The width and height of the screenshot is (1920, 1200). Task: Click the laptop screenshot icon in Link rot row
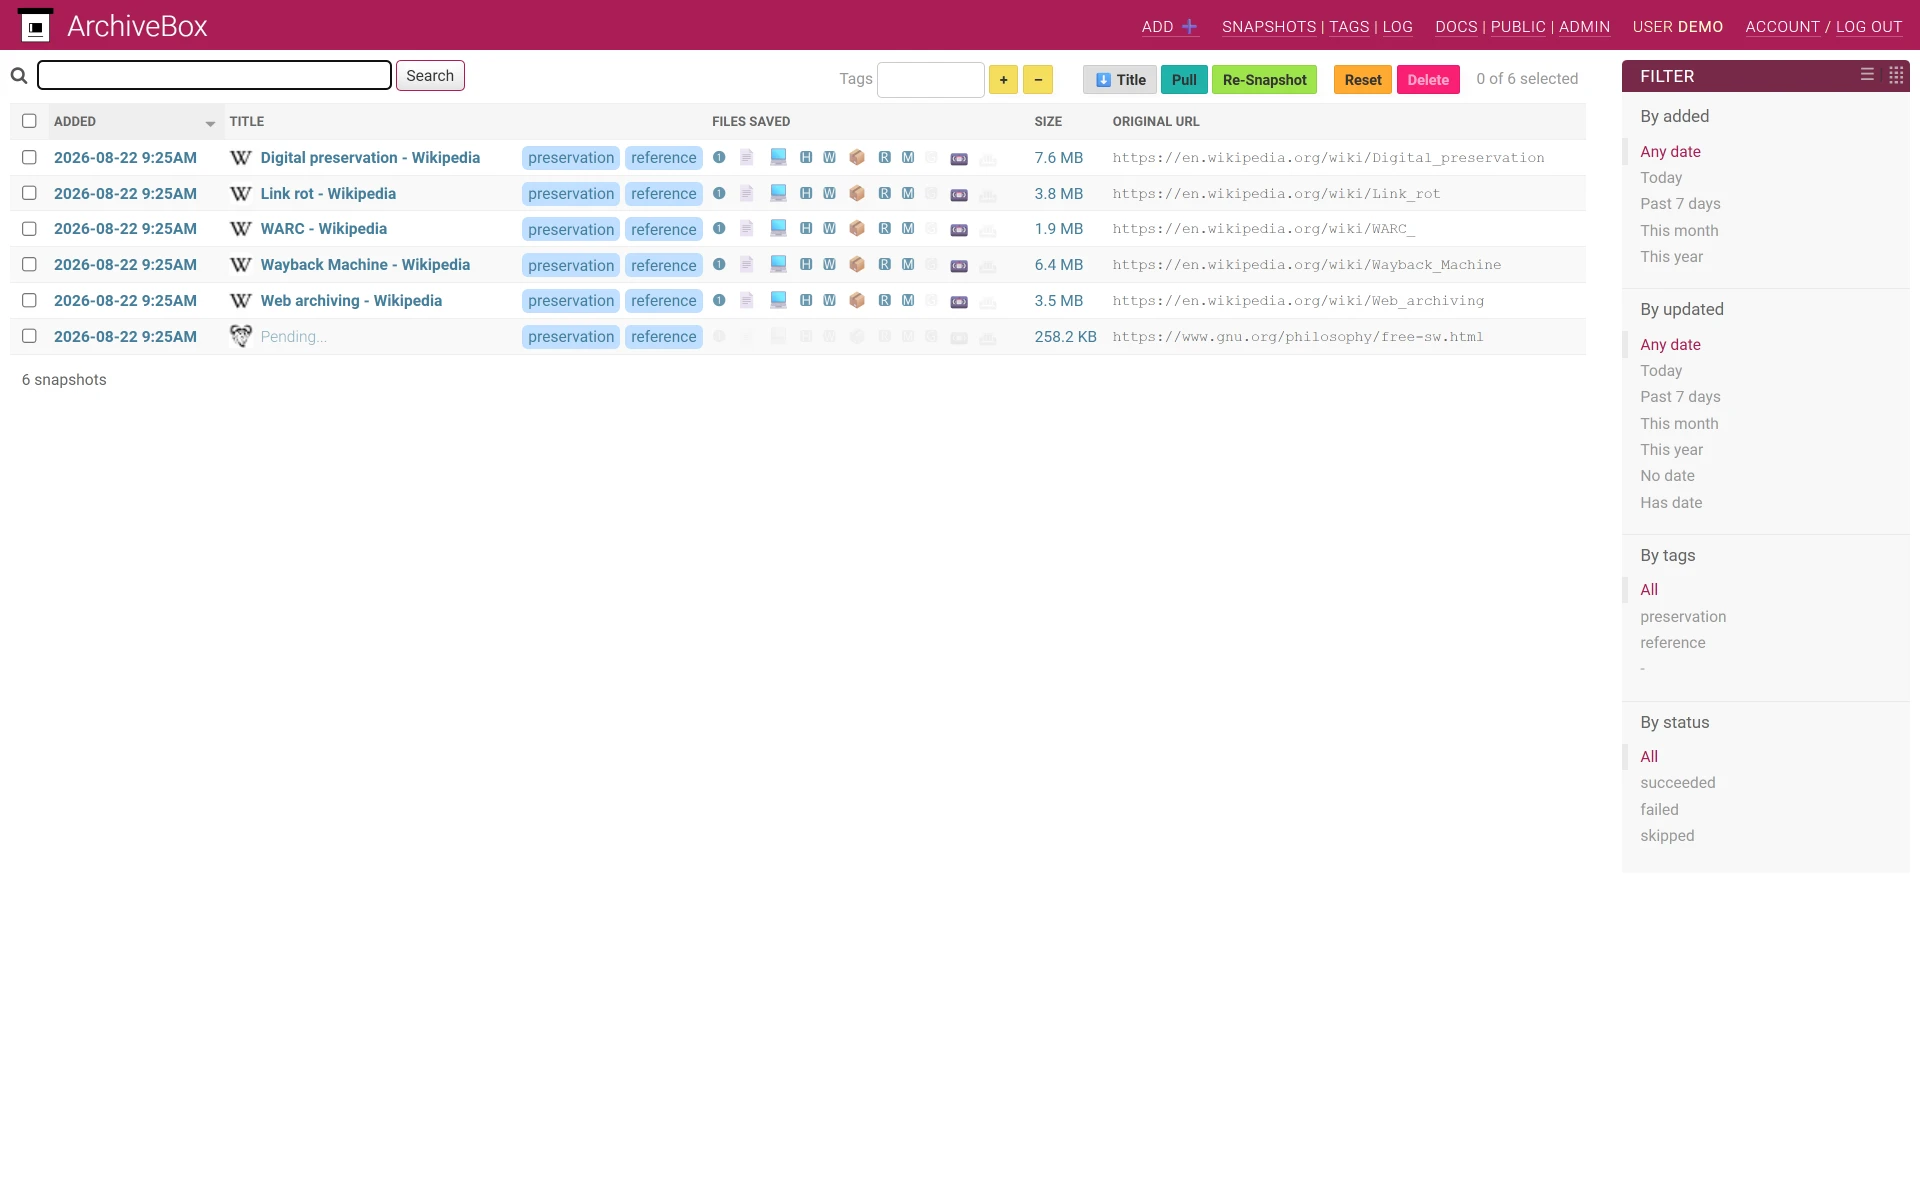pos(778,193)
